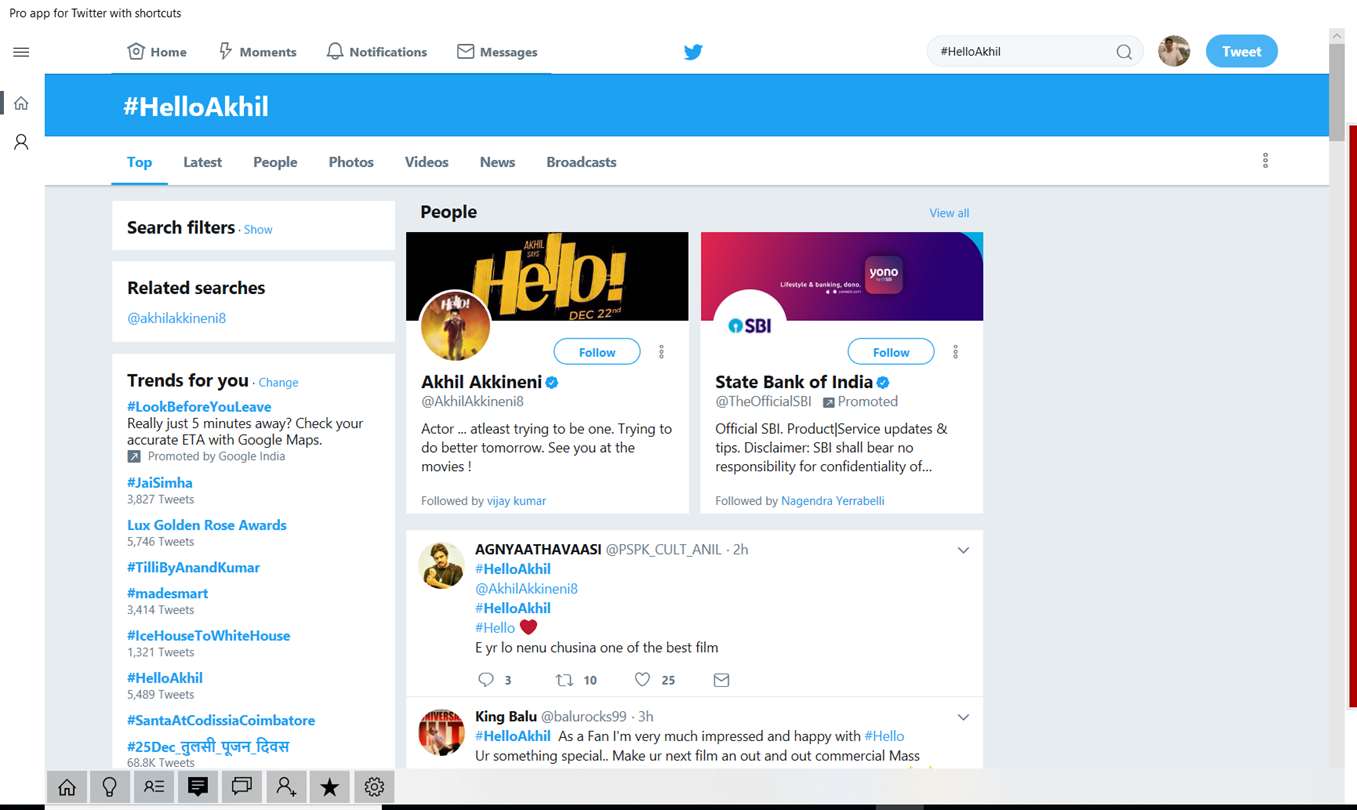Open the @akhilakkineni8 related search

pos(177,318)
